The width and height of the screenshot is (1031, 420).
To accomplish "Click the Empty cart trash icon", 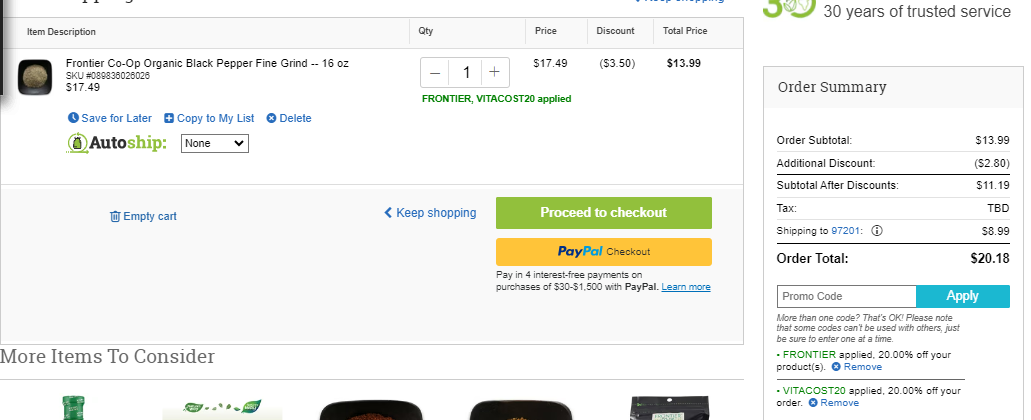I will click(115, 216).
